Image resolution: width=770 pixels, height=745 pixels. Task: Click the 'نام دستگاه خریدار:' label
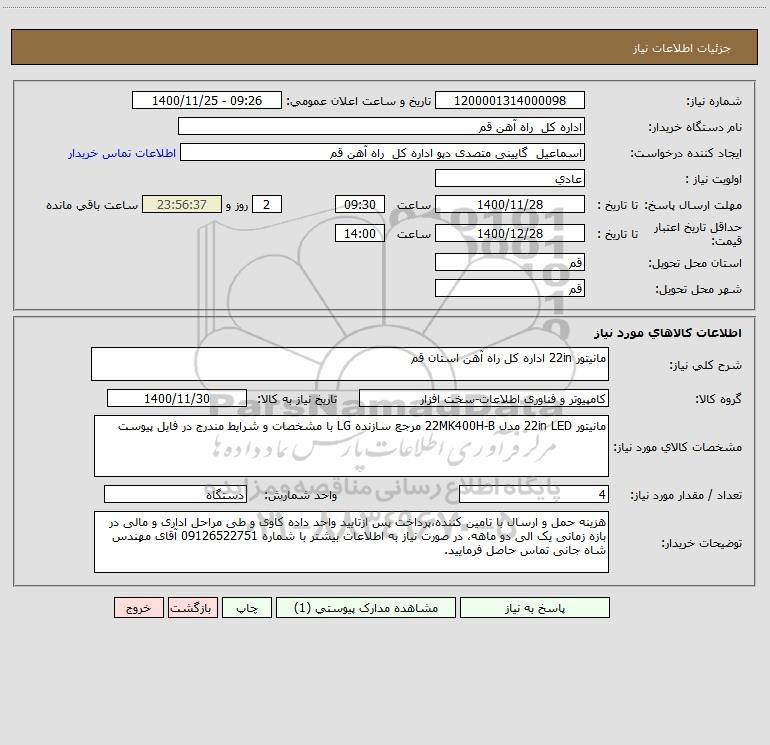coord(695,128)
